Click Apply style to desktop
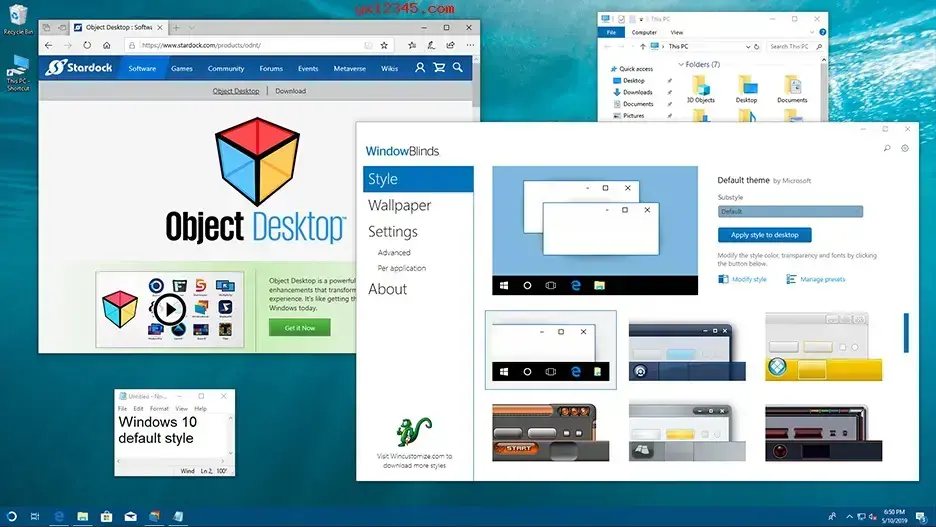 pos(765,235)
